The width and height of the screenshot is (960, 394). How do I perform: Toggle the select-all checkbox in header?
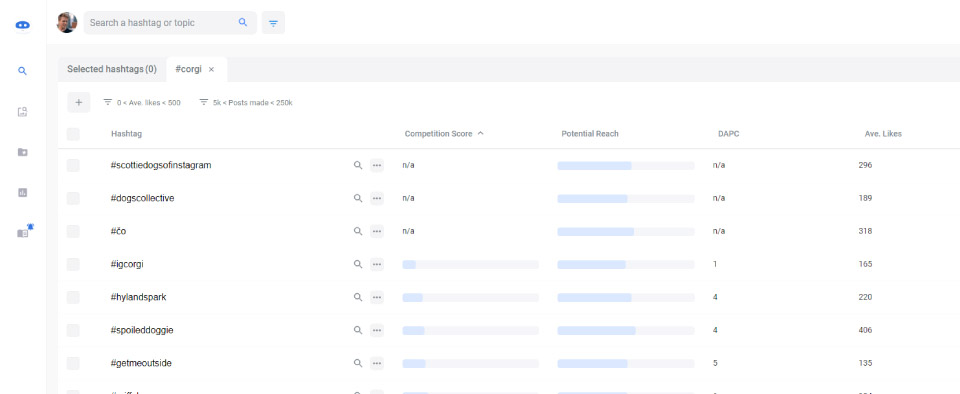coord(73,134)
